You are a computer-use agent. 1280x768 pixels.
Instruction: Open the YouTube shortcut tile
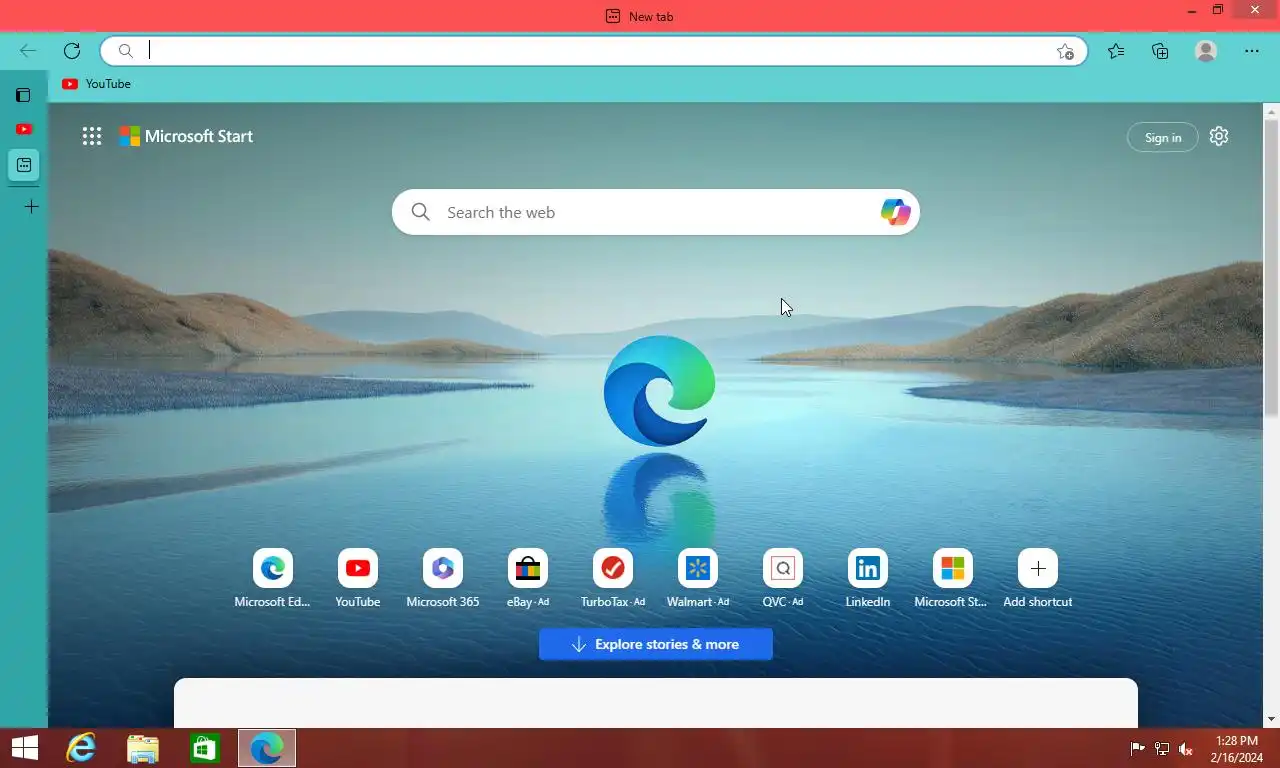pyautogui.click(x=358, y=579)
